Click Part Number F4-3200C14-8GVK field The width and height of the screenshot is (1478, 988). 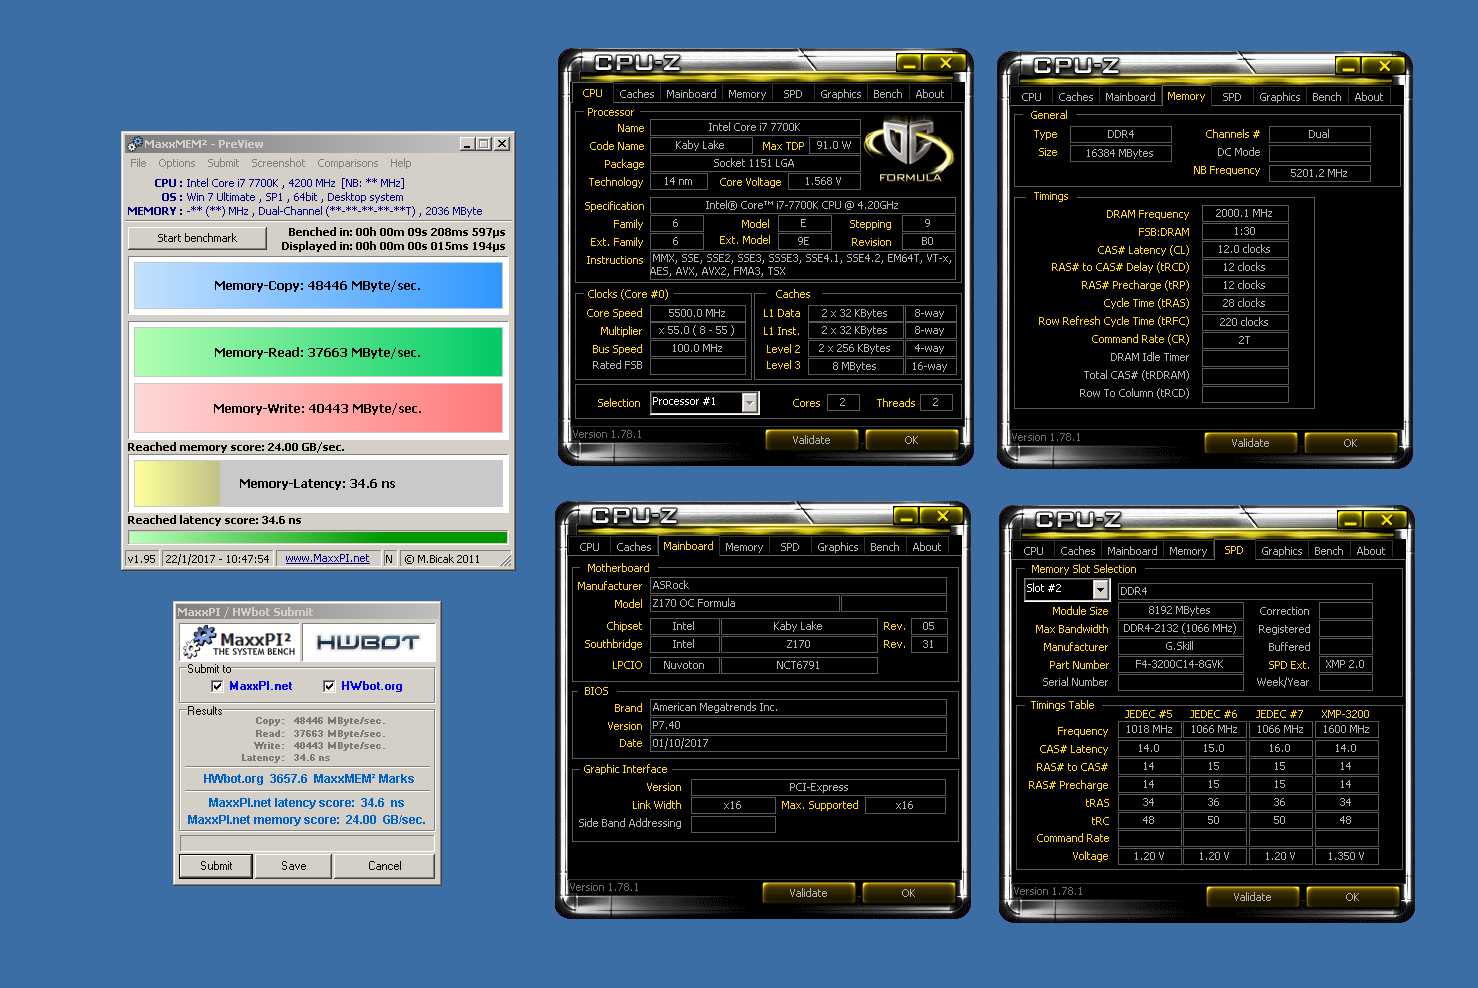coord(1180,664)
